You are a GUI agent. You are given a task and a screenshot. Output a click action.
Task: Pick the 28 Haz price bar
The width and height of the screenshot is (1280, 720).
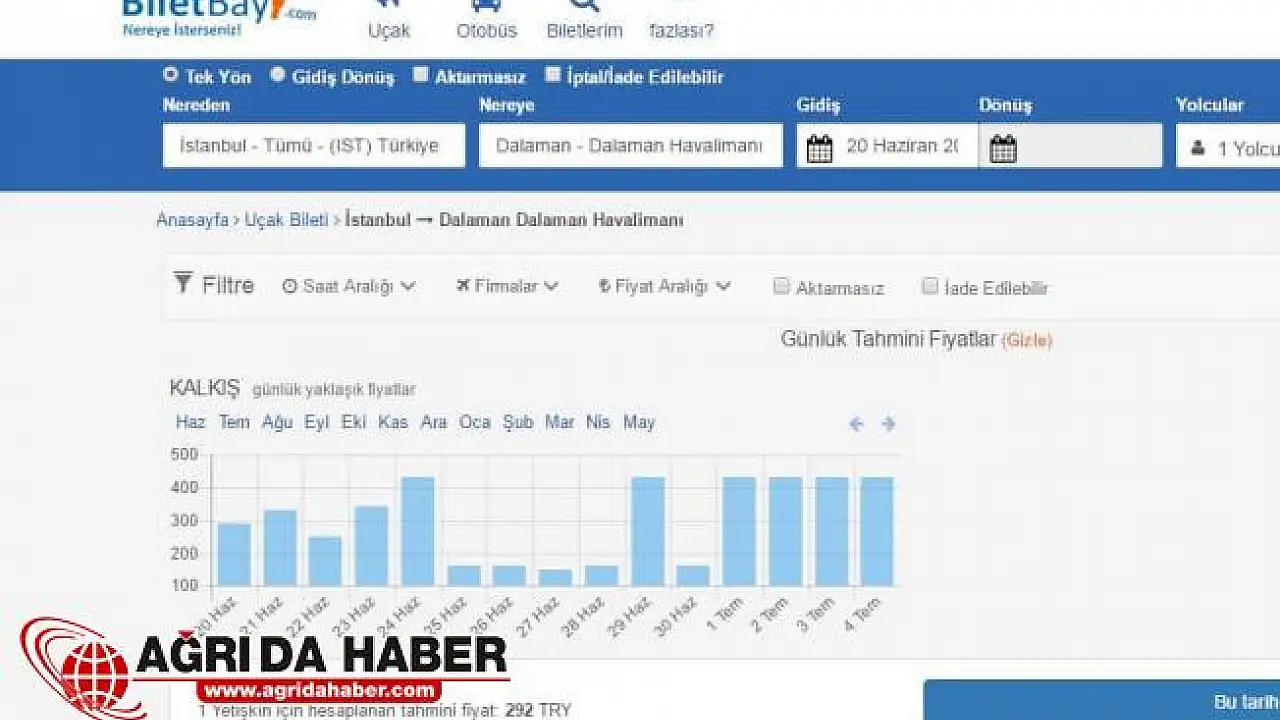(x=601, y=576)
